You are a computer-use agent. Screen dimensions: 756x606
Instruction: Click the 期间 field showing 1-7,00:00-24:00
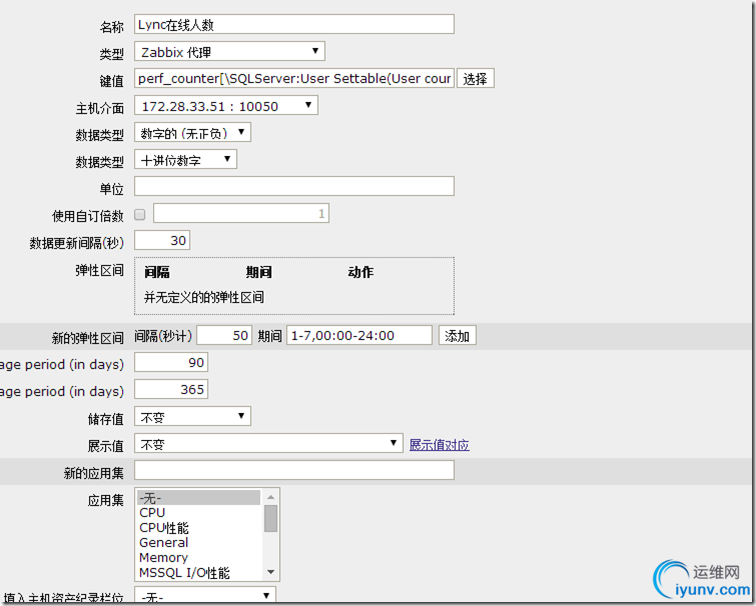[359, 336]
